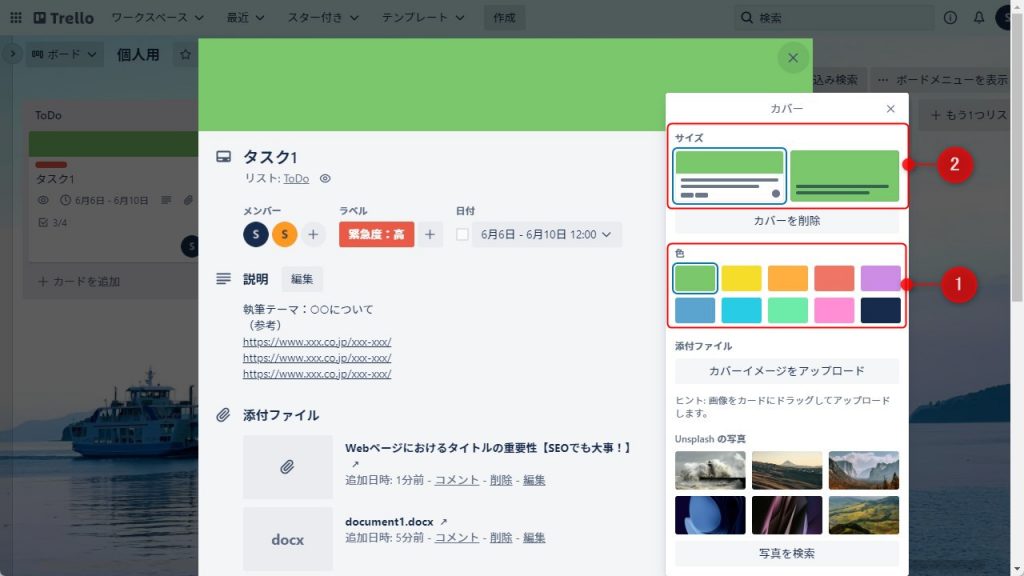The width and height of the screenshot is (1024, 576).
Task: Click the 作成 button
Action: coord(504,18)
